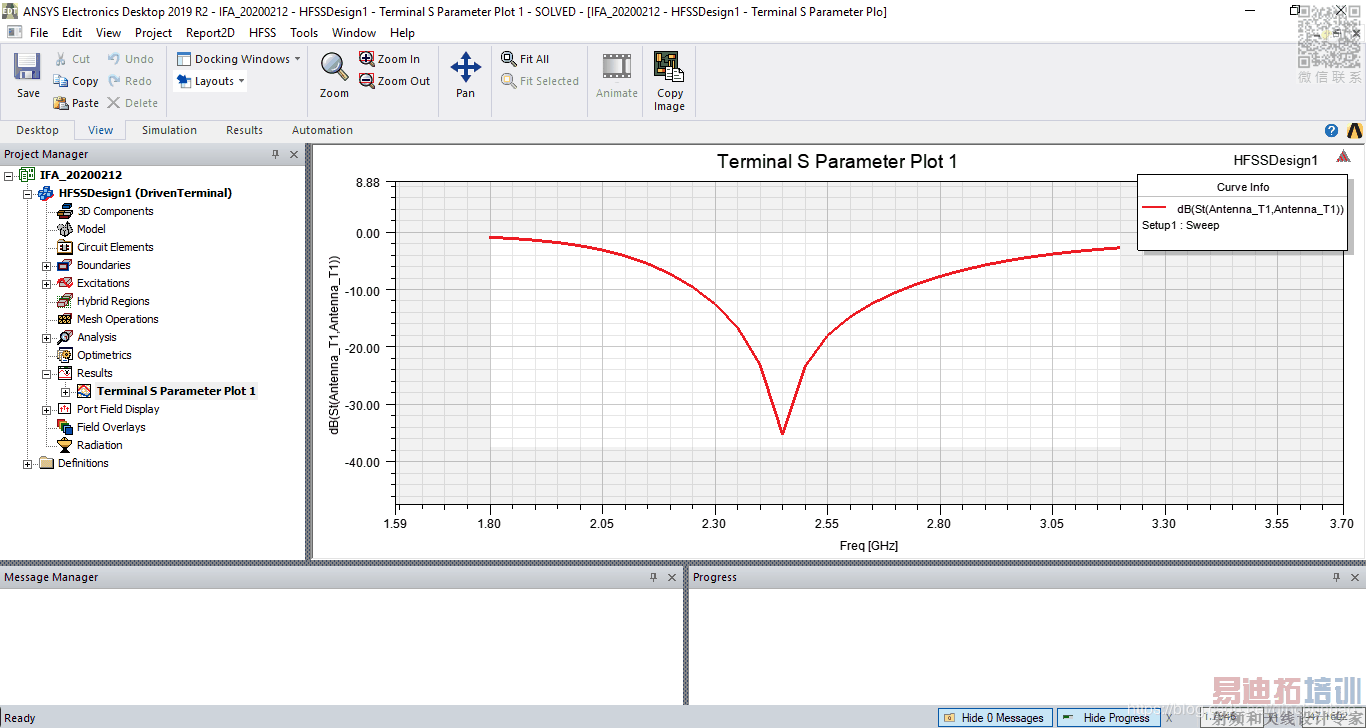
Task: Open the Layouts dropdown
Action: click(x=210, y=81)
